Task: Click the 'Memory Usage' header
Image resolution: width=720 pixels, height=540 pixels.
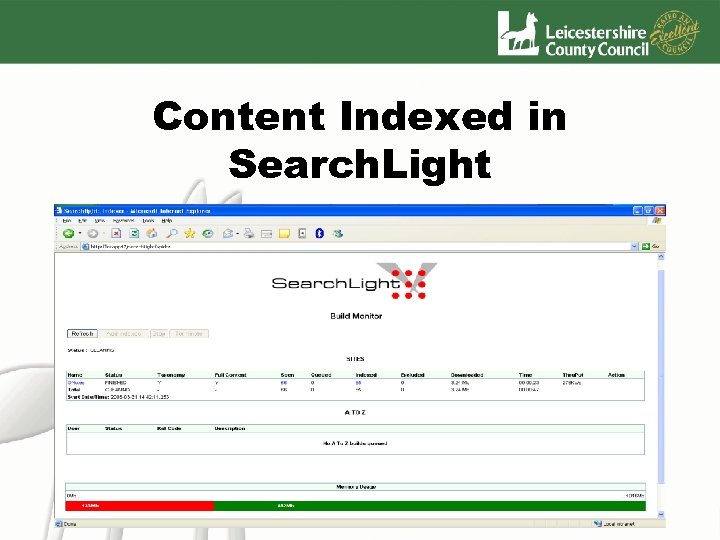Action: [x=356, y=487]
